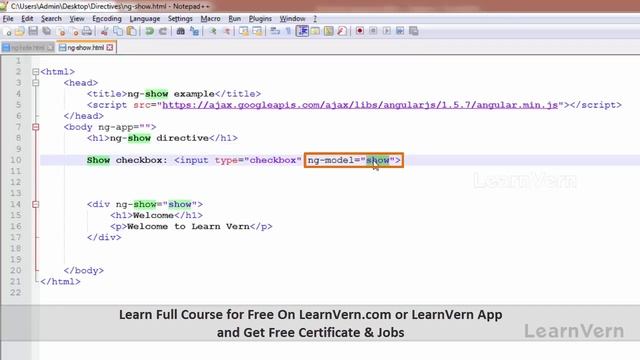Screen dimensions: 640x360
Task: Click the Start Recording macro icon
Action: point(360,31)
